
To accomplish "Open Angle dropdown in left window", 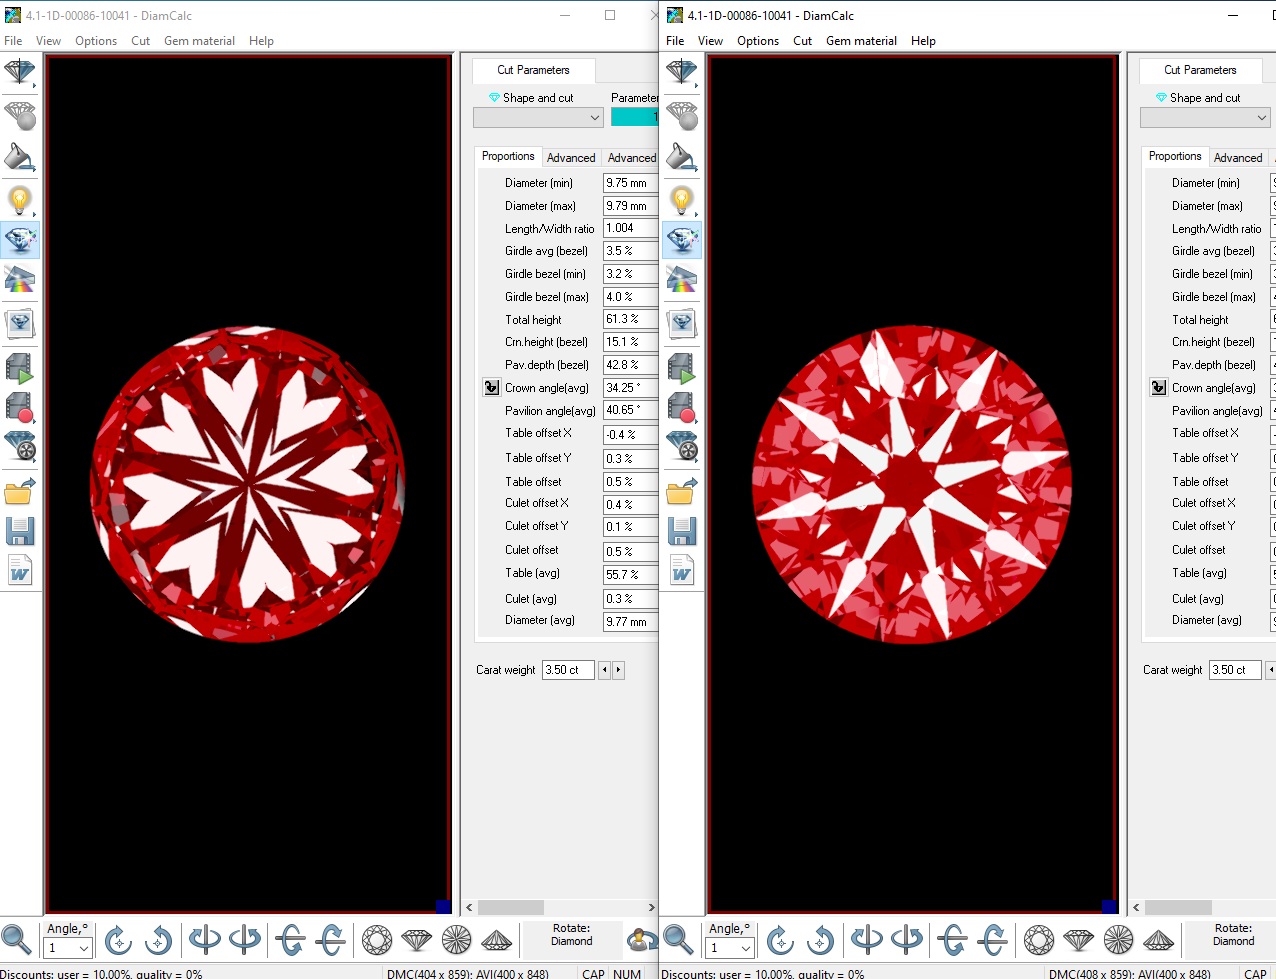I will coord(69,947).
